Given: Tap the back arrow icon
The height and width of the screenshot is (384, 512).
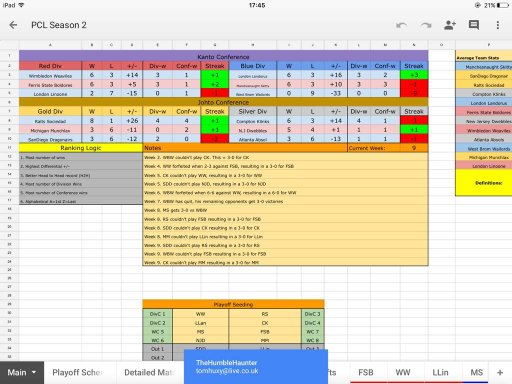Looking at the screenshot, I should tap(13, 25).
